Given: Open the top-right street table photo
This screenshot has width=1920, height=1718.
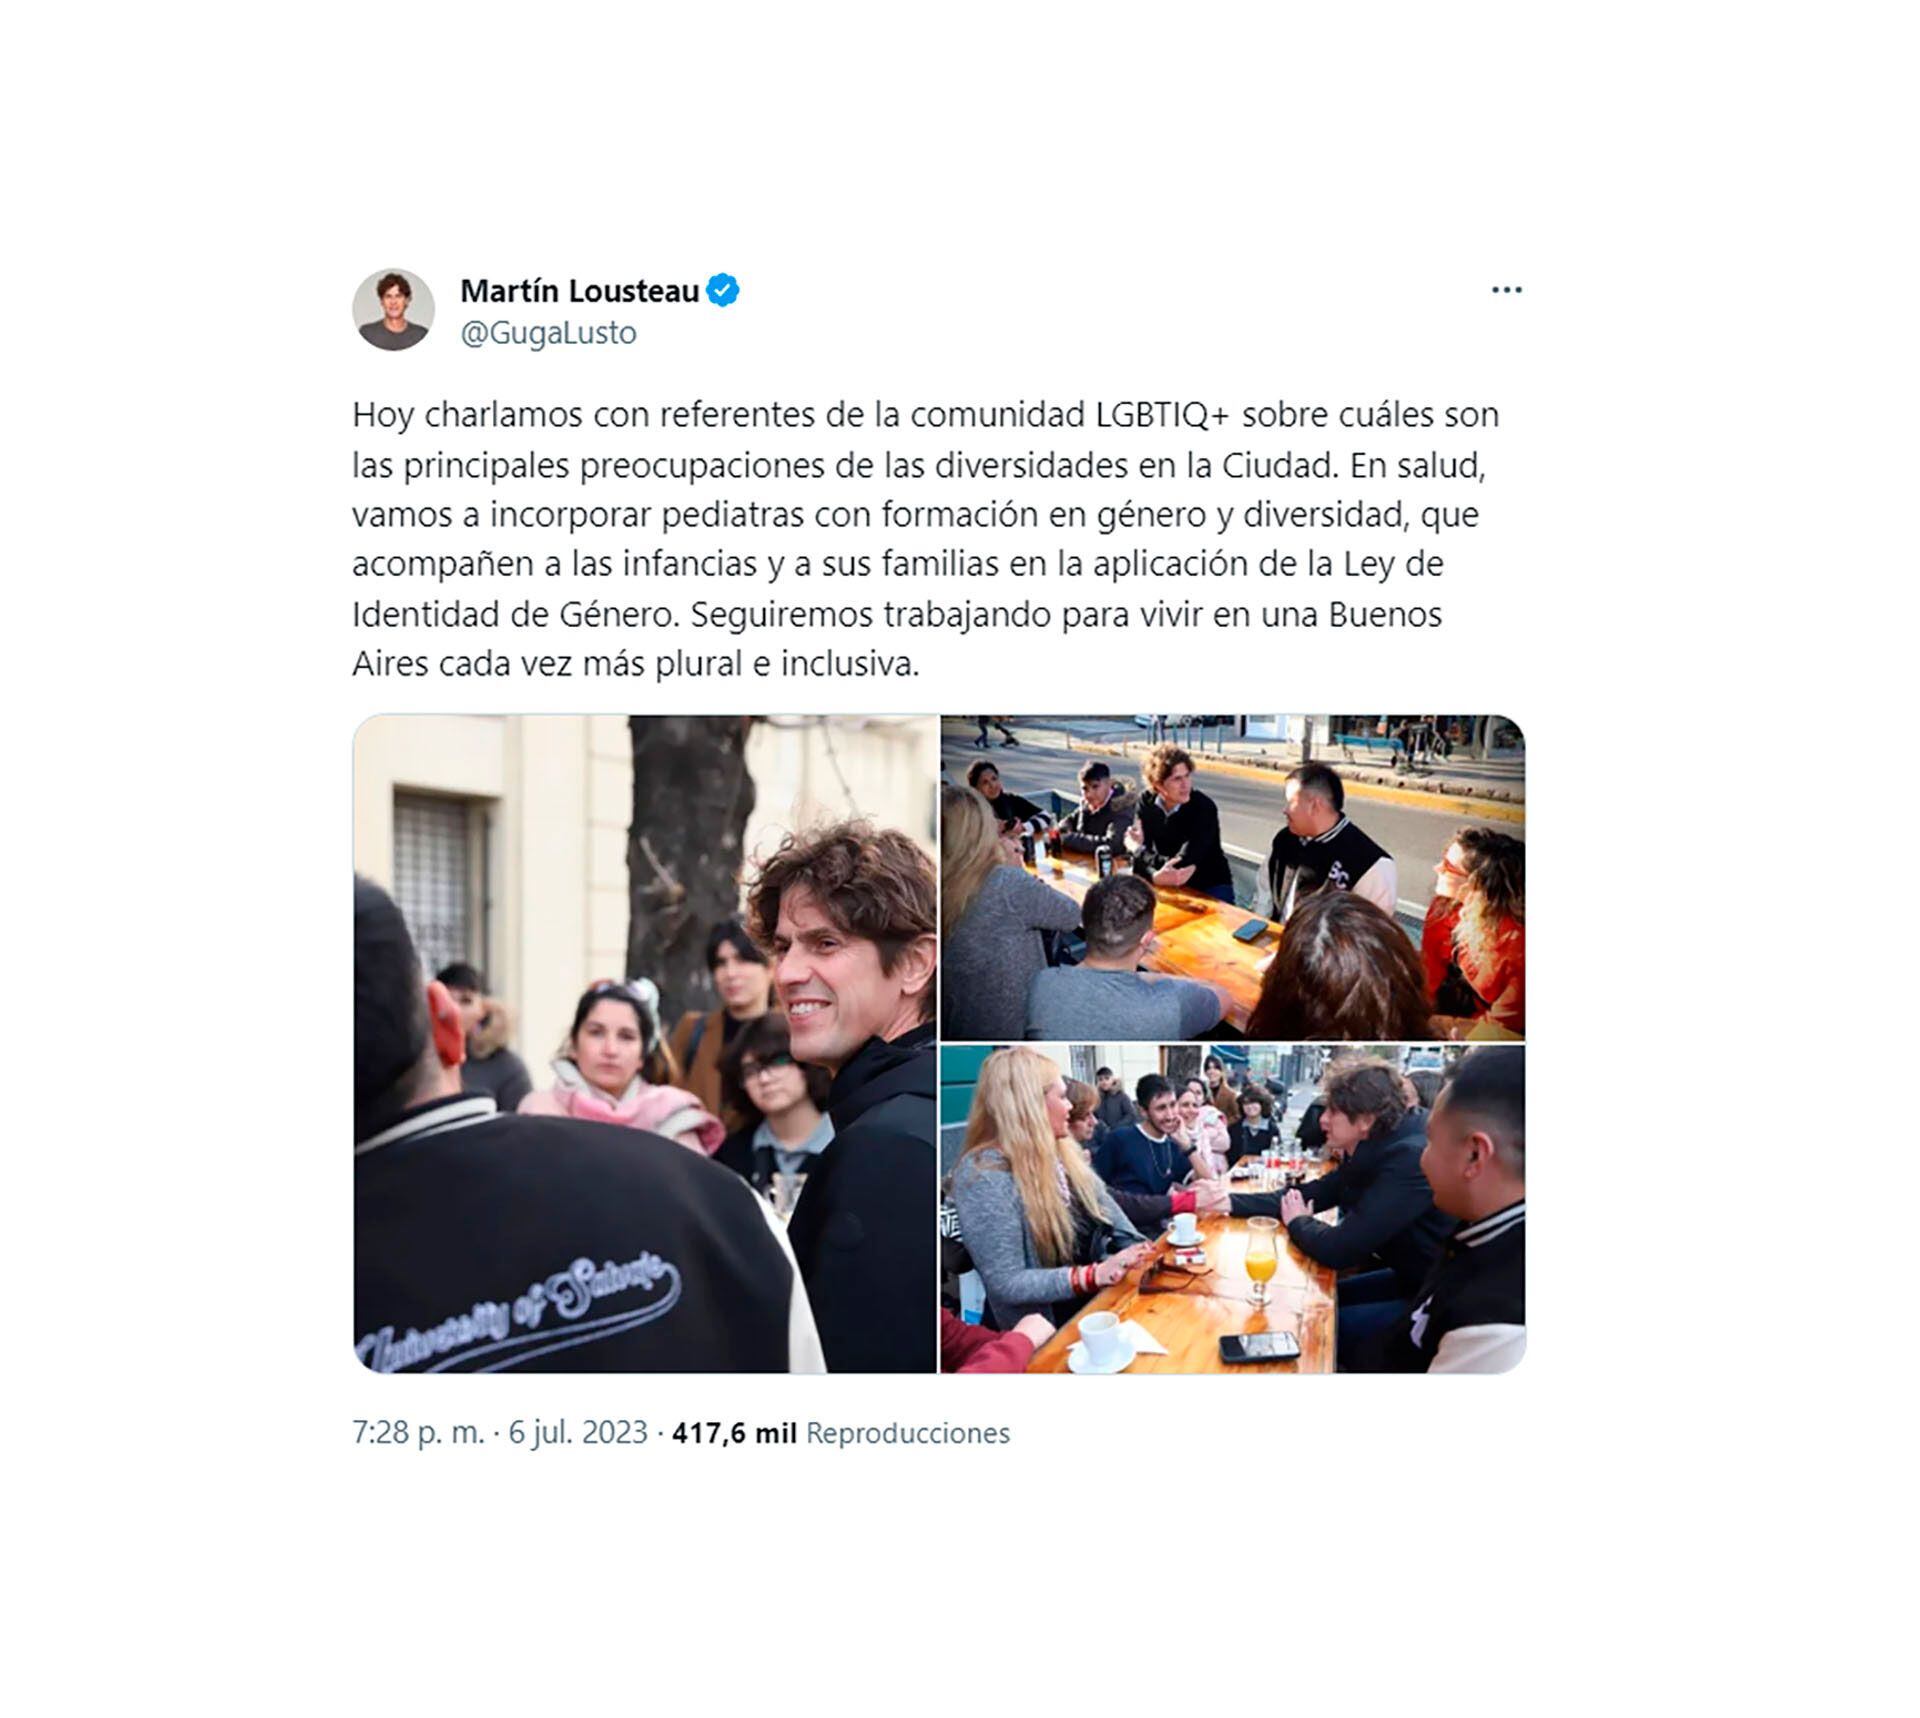Looking at the screenshot, I should tap(1233, 877).
